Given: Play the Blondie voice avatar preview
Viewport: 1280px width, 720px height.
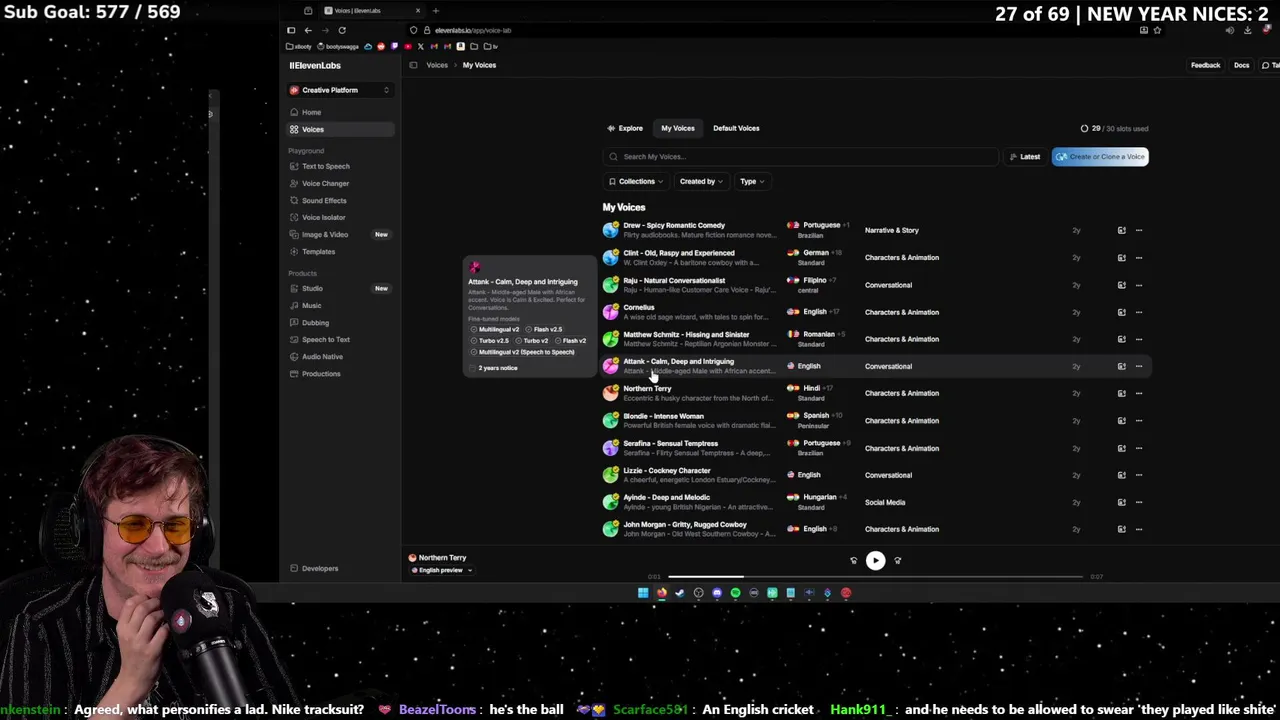Looking at the screenshot, I should click(x=610, y=421).
